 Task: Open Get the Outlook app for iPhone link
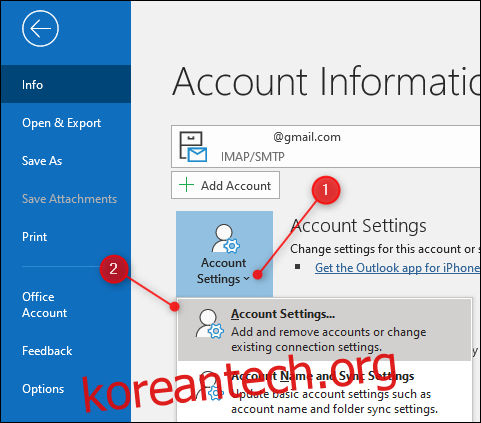397,268
